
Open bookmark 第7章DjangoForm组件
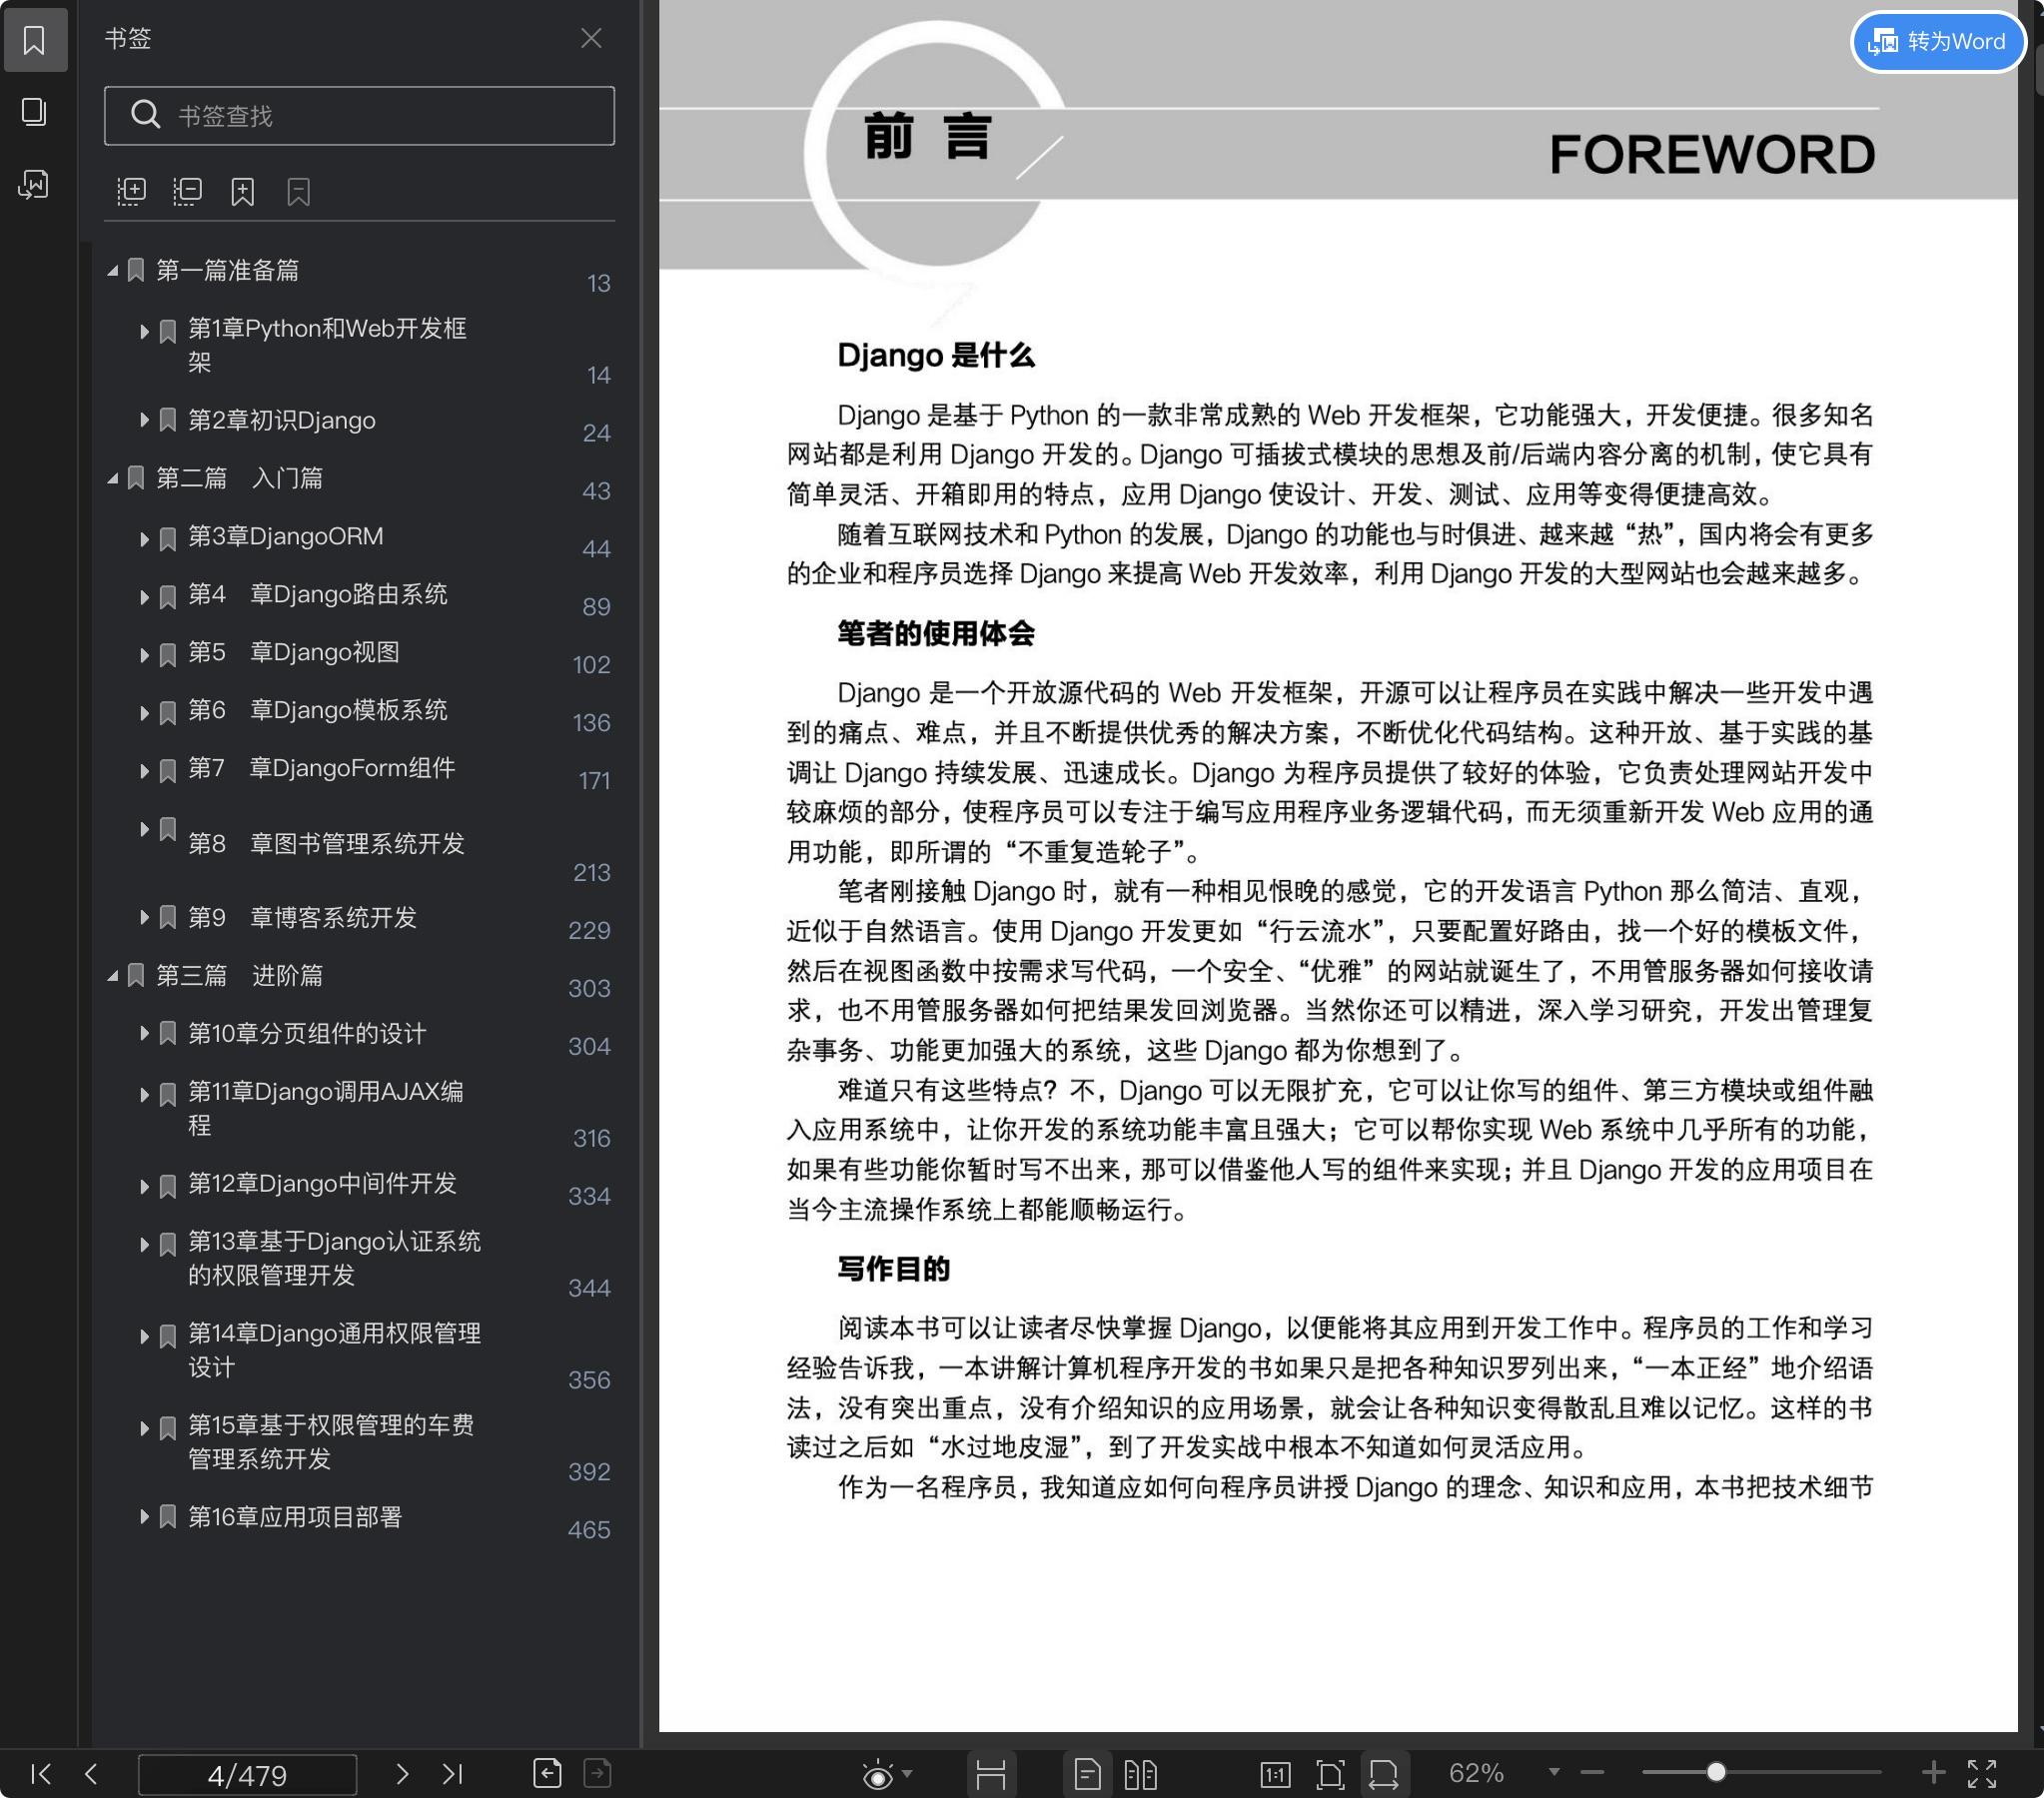coord(322,768)
